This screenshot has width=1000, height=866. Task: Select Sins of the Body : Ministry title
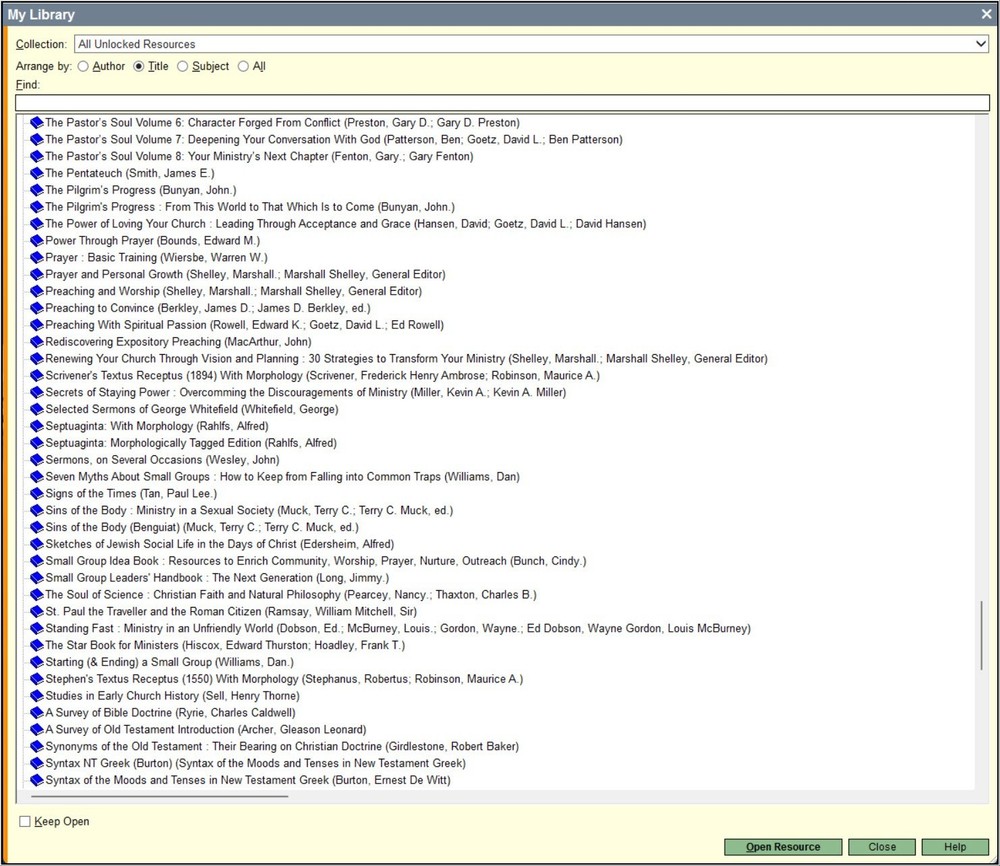(249, 511)
